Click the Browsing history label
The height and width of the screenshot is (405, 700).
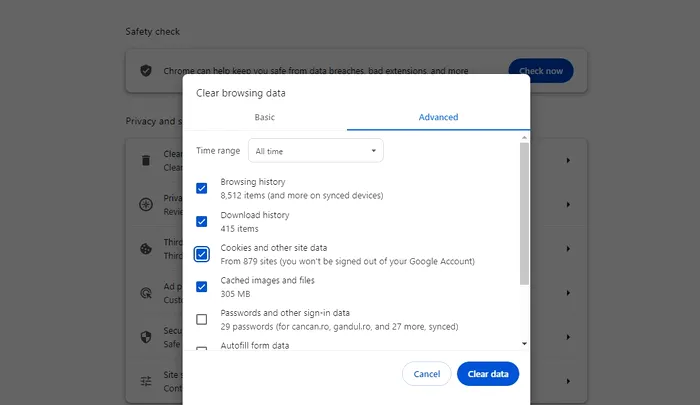coord(253,182)
